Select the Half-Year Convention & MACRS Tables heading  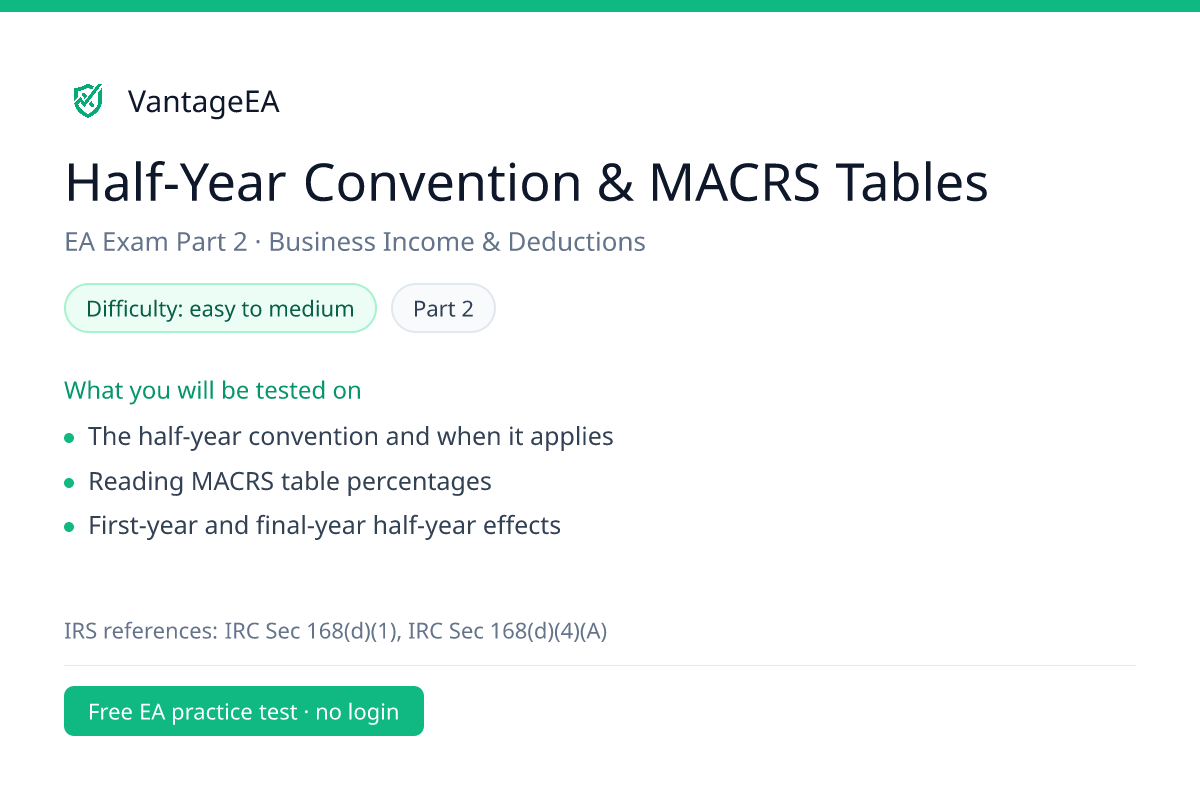click(526, 183)
